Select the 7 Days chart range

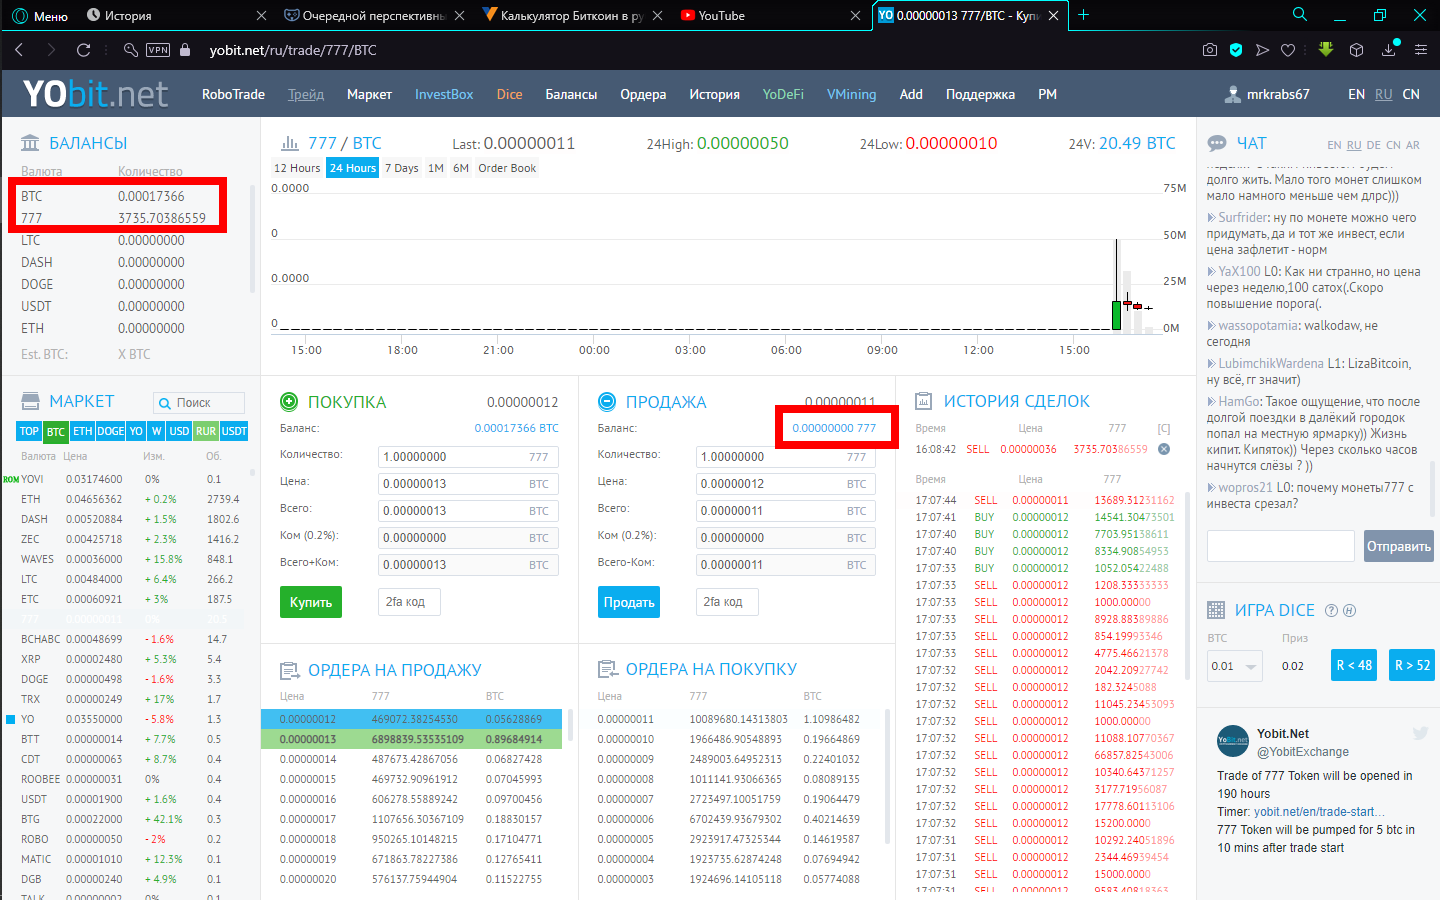[x=402, y=168]
